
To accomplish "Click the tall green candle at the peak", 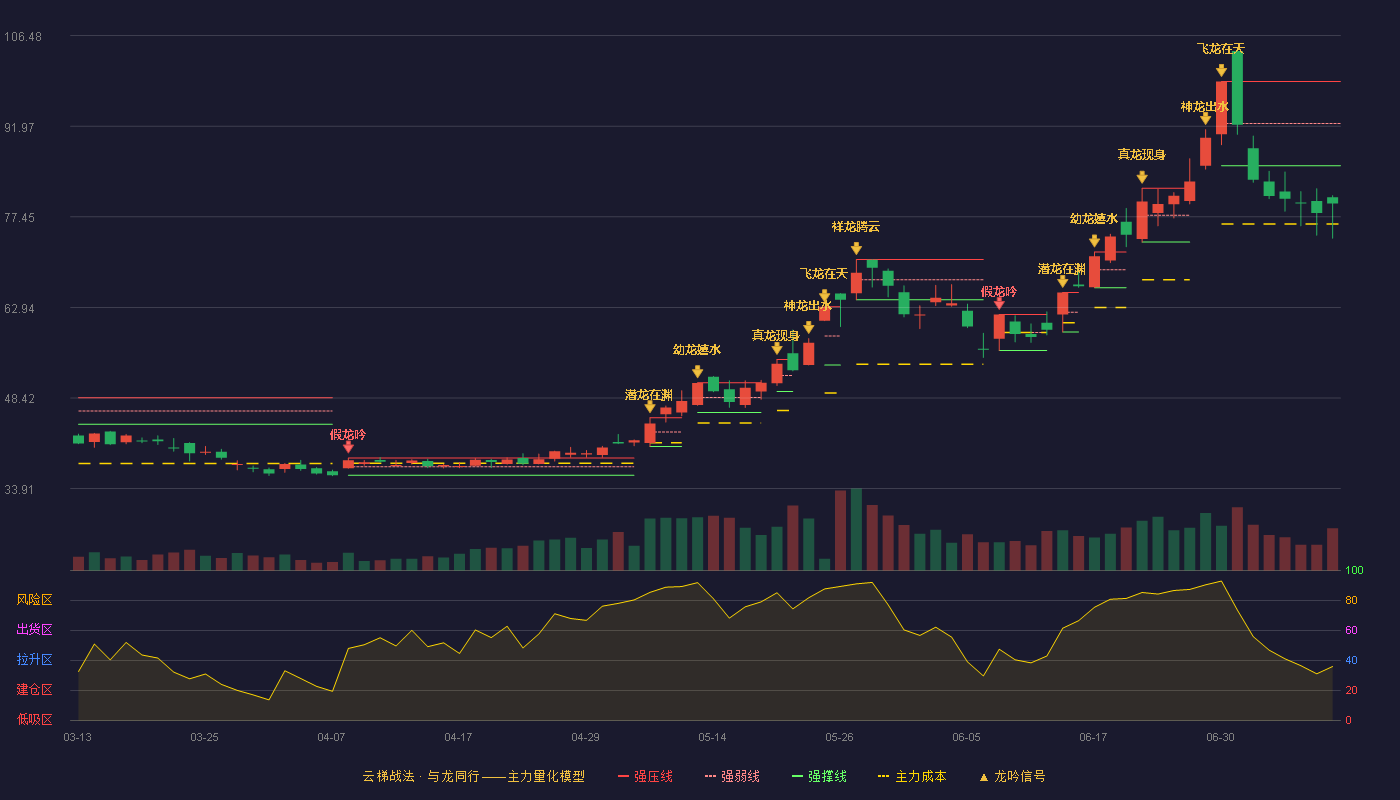I will tap(1237, 88).
